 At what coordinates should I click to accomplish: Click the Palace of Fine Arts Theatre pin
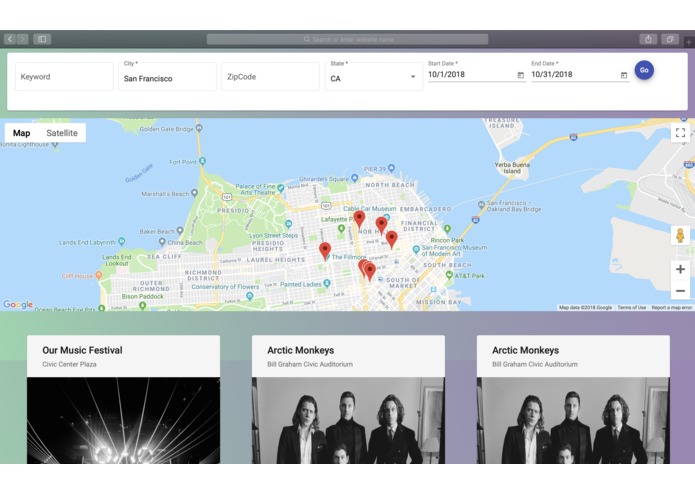point(281,188)
